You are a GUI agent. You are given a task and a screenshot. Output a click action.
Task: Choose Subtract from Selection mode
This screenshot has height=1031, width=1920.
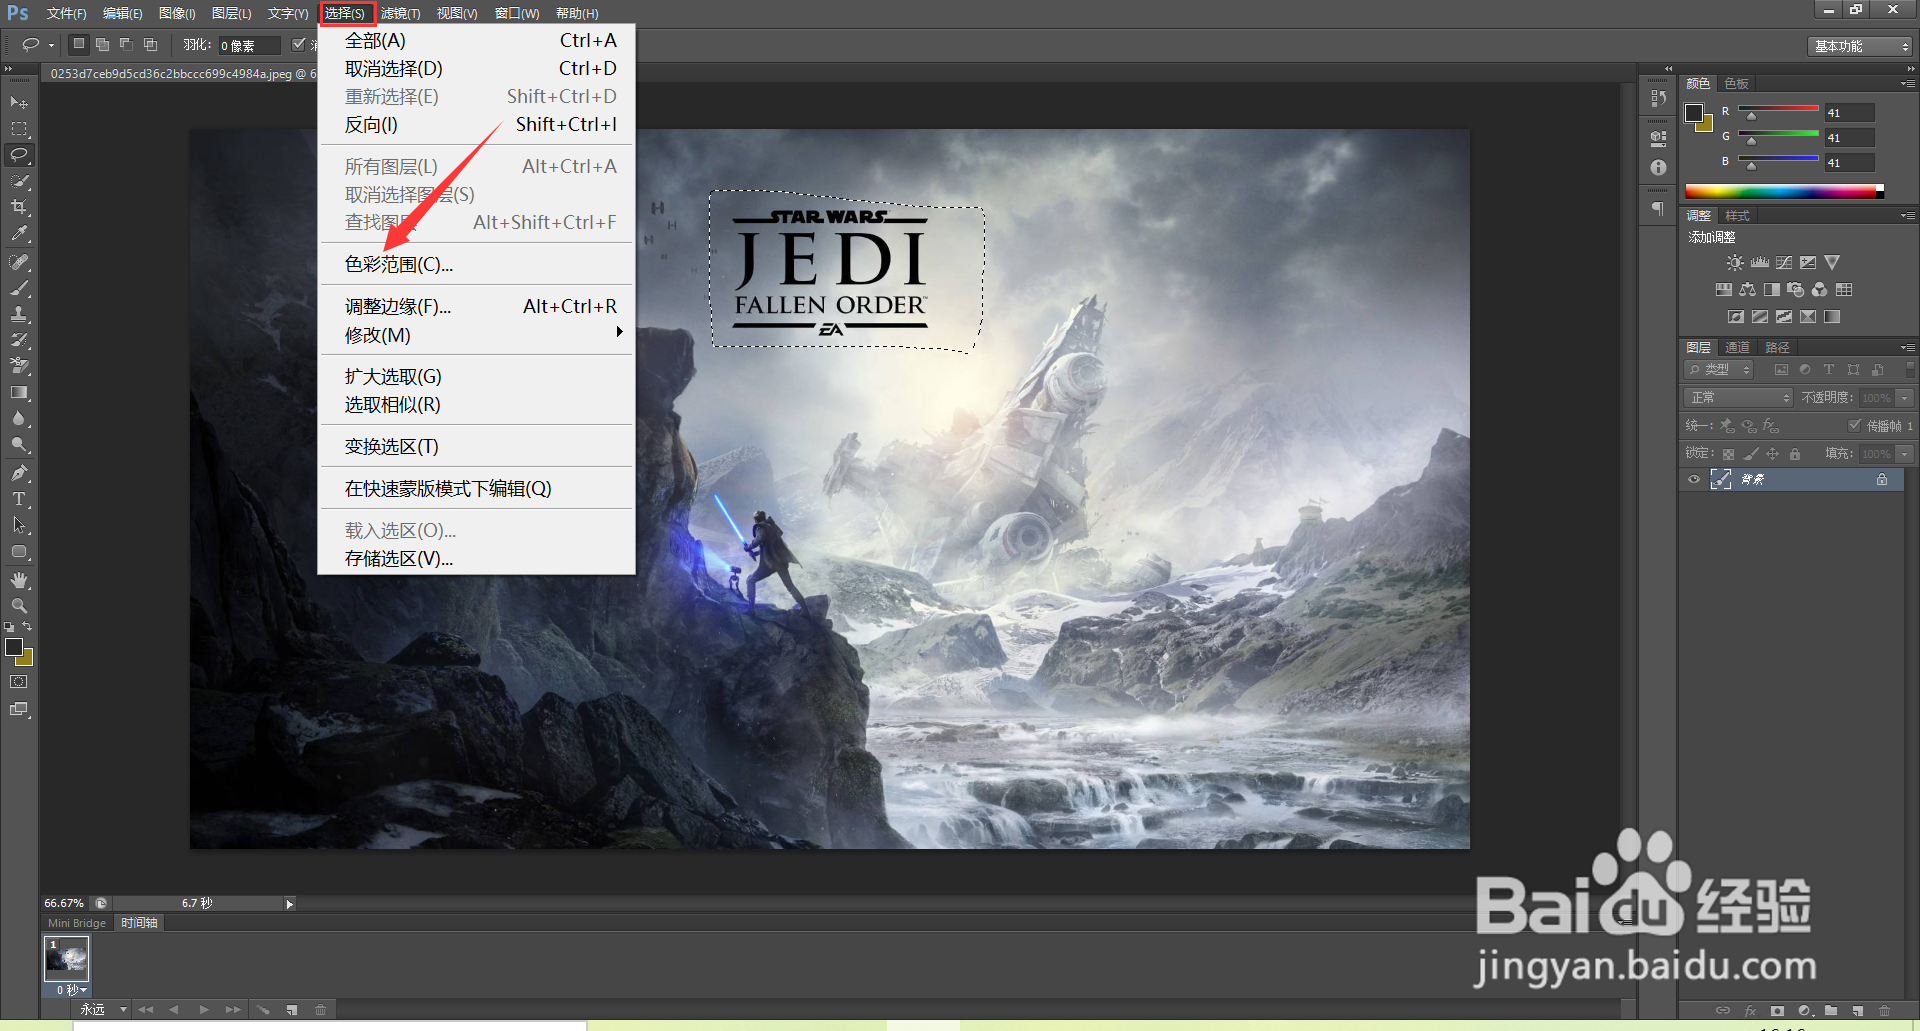126,44
